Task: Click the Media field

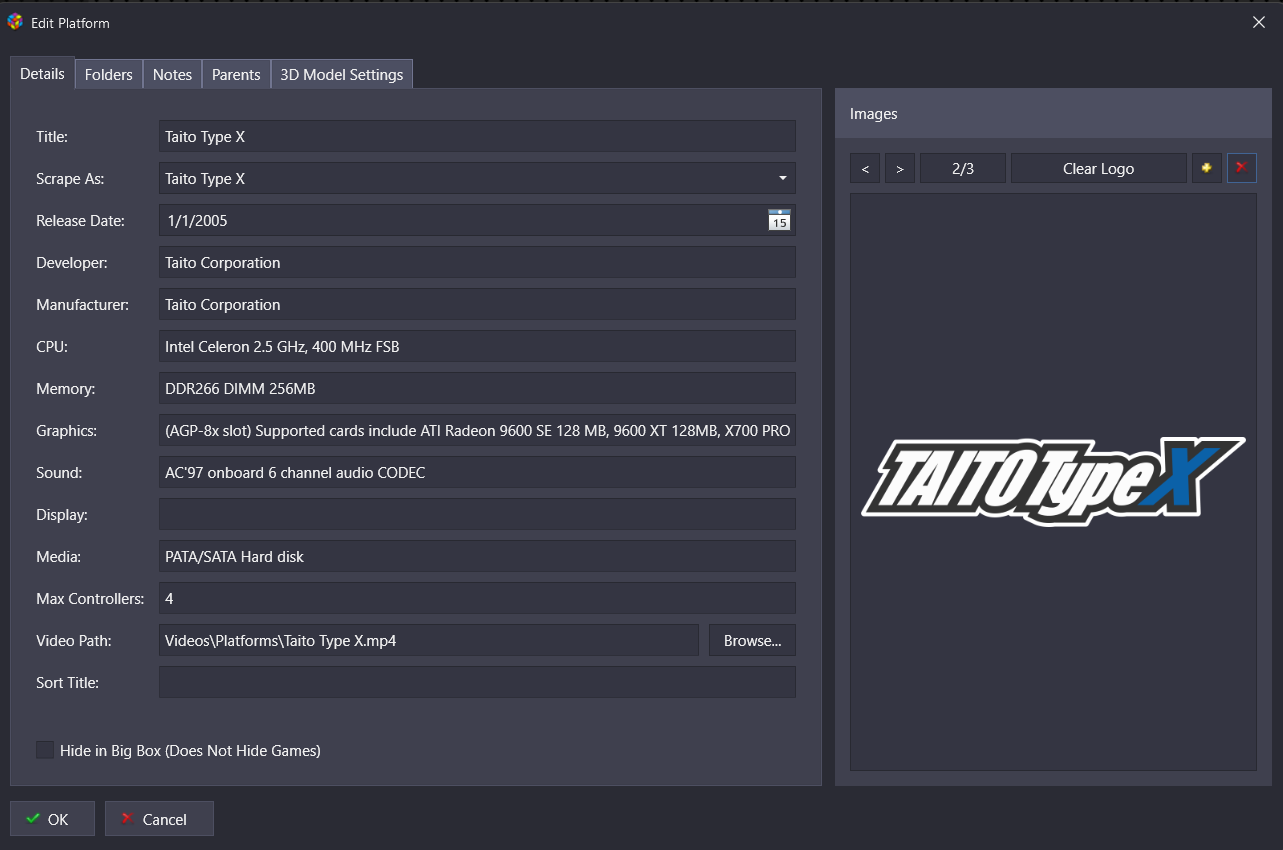Action: click(477, 556)
